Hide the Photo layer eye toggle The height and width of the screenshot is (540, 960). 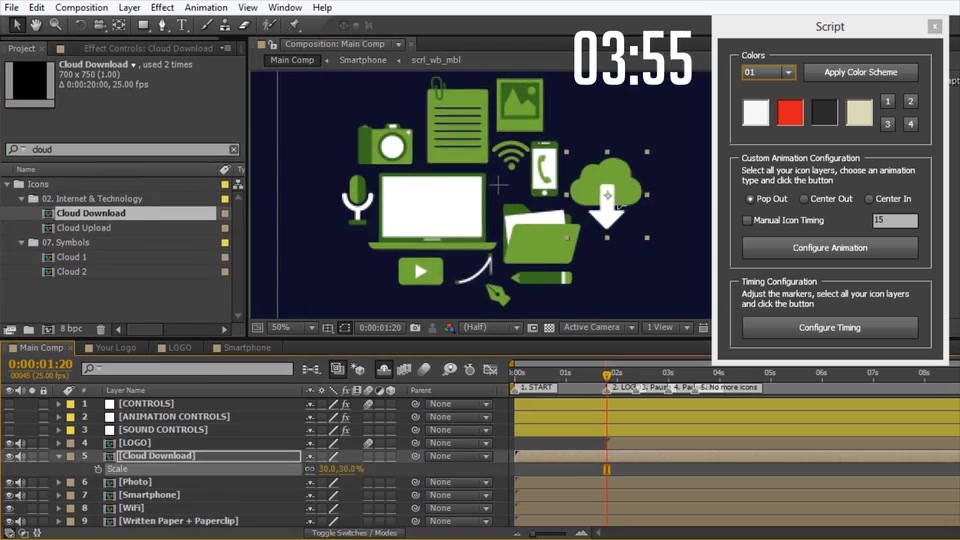(9, 482)
